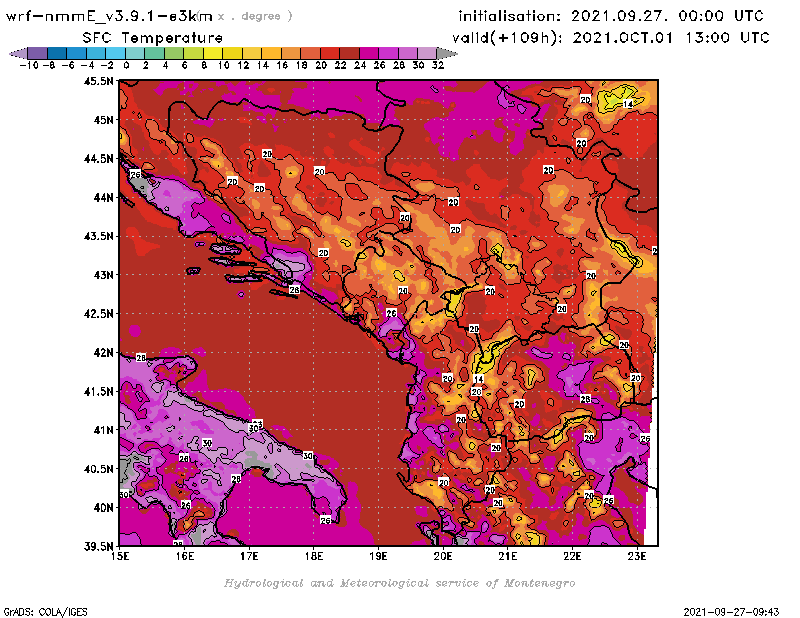Click the '44.5N' latitude label

tap(98, 158)
